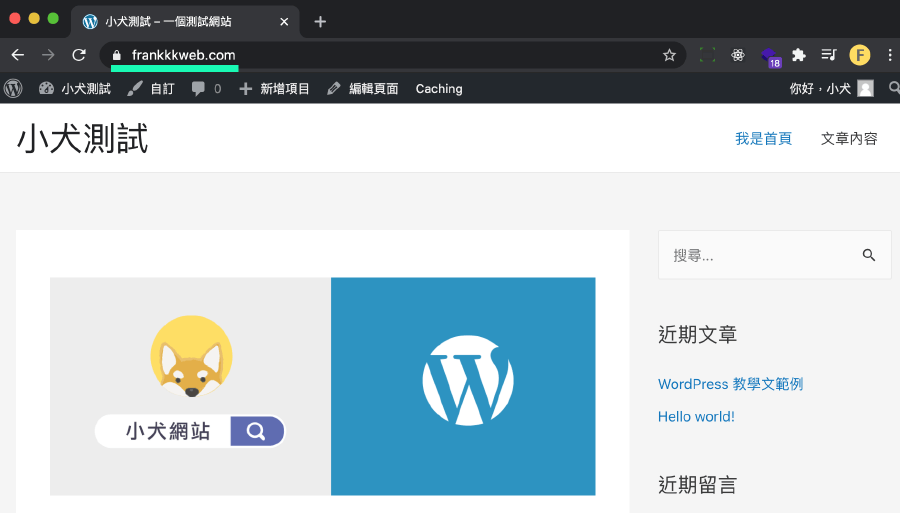The height and width of the screenshot is (513, 900).
Task: Click 編輯頁面 in admin bar
Action: 363,88
